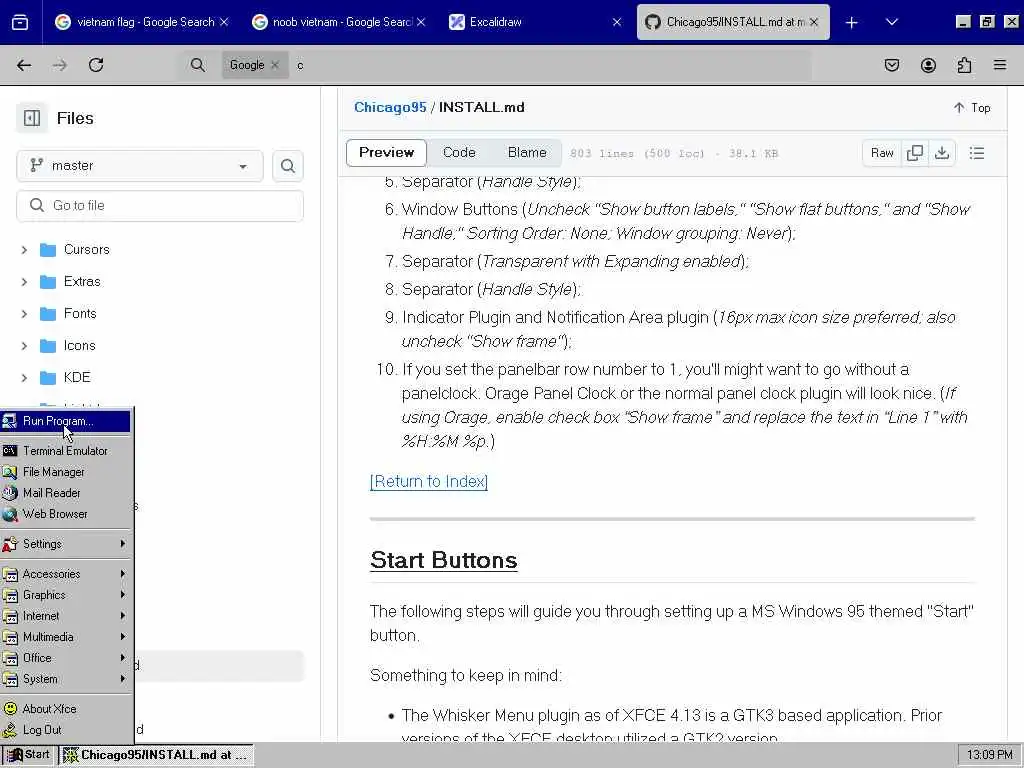Remove the Google search engine chip

pos(275,65)
